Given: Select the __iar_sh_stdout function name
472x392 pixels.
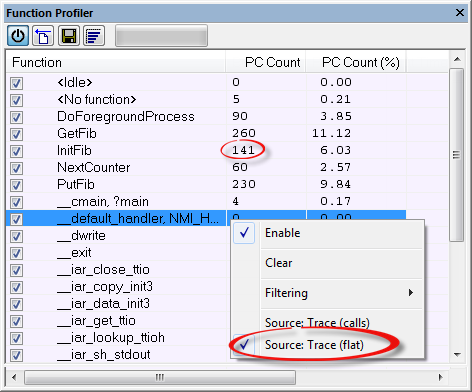Looking at the screenshot, I should coord(104,355).
